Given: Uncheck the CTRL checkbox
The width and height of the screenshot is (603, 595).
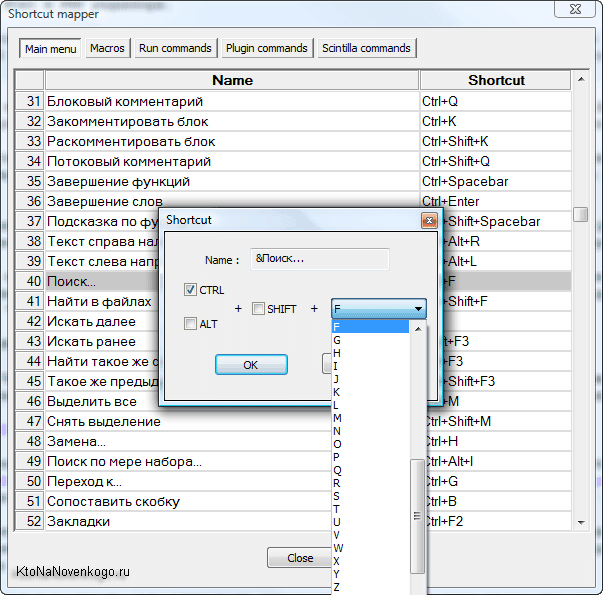Looking at the screenshot, I should 190,290.
